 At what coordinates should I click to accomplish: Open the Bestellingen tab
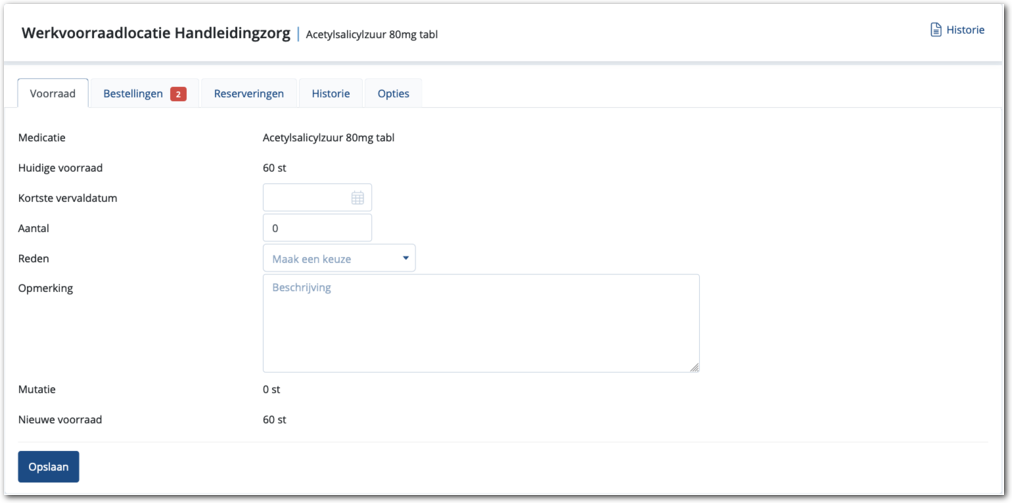click(x=133, y=94)
